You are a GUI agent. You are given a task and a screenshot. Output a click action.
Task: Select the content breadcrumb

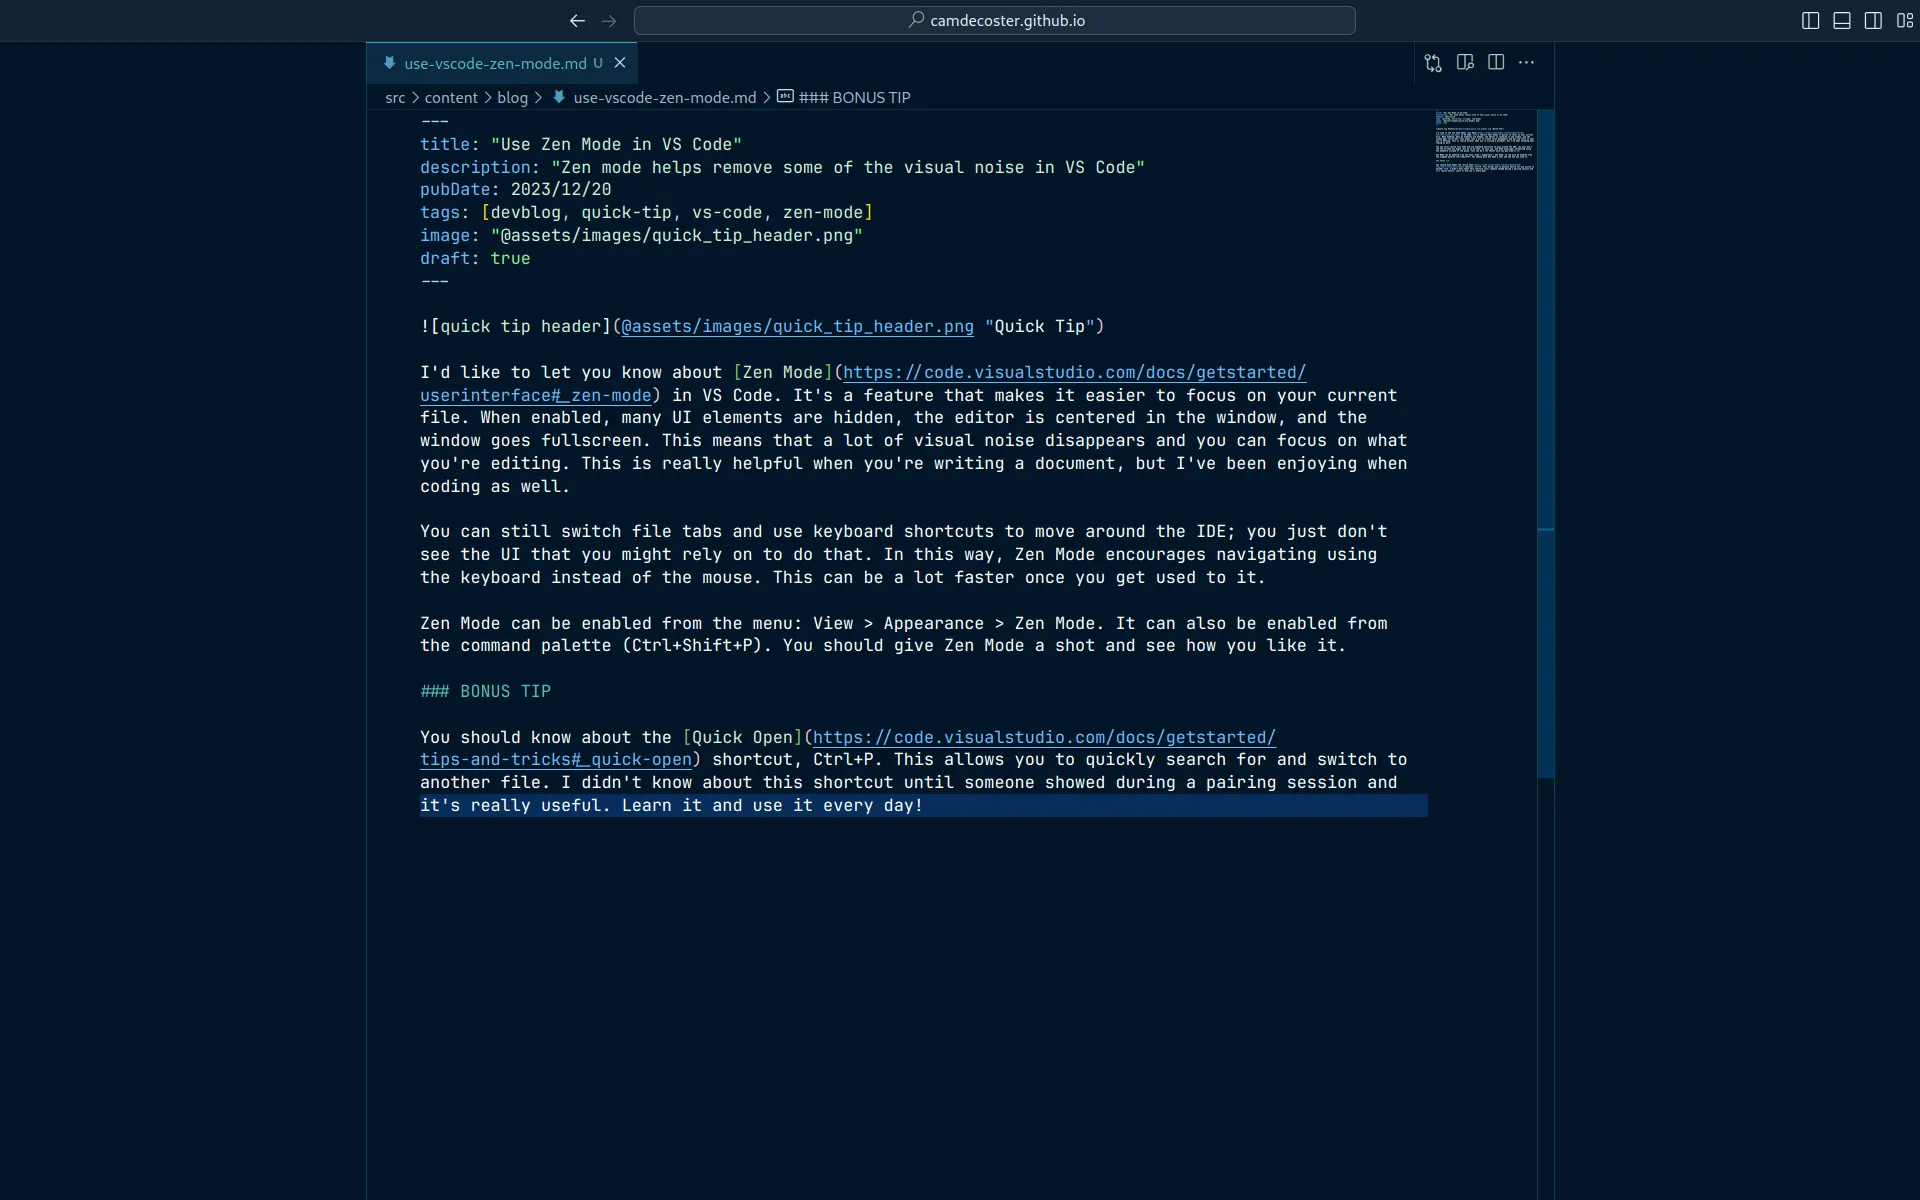[451, 98]
